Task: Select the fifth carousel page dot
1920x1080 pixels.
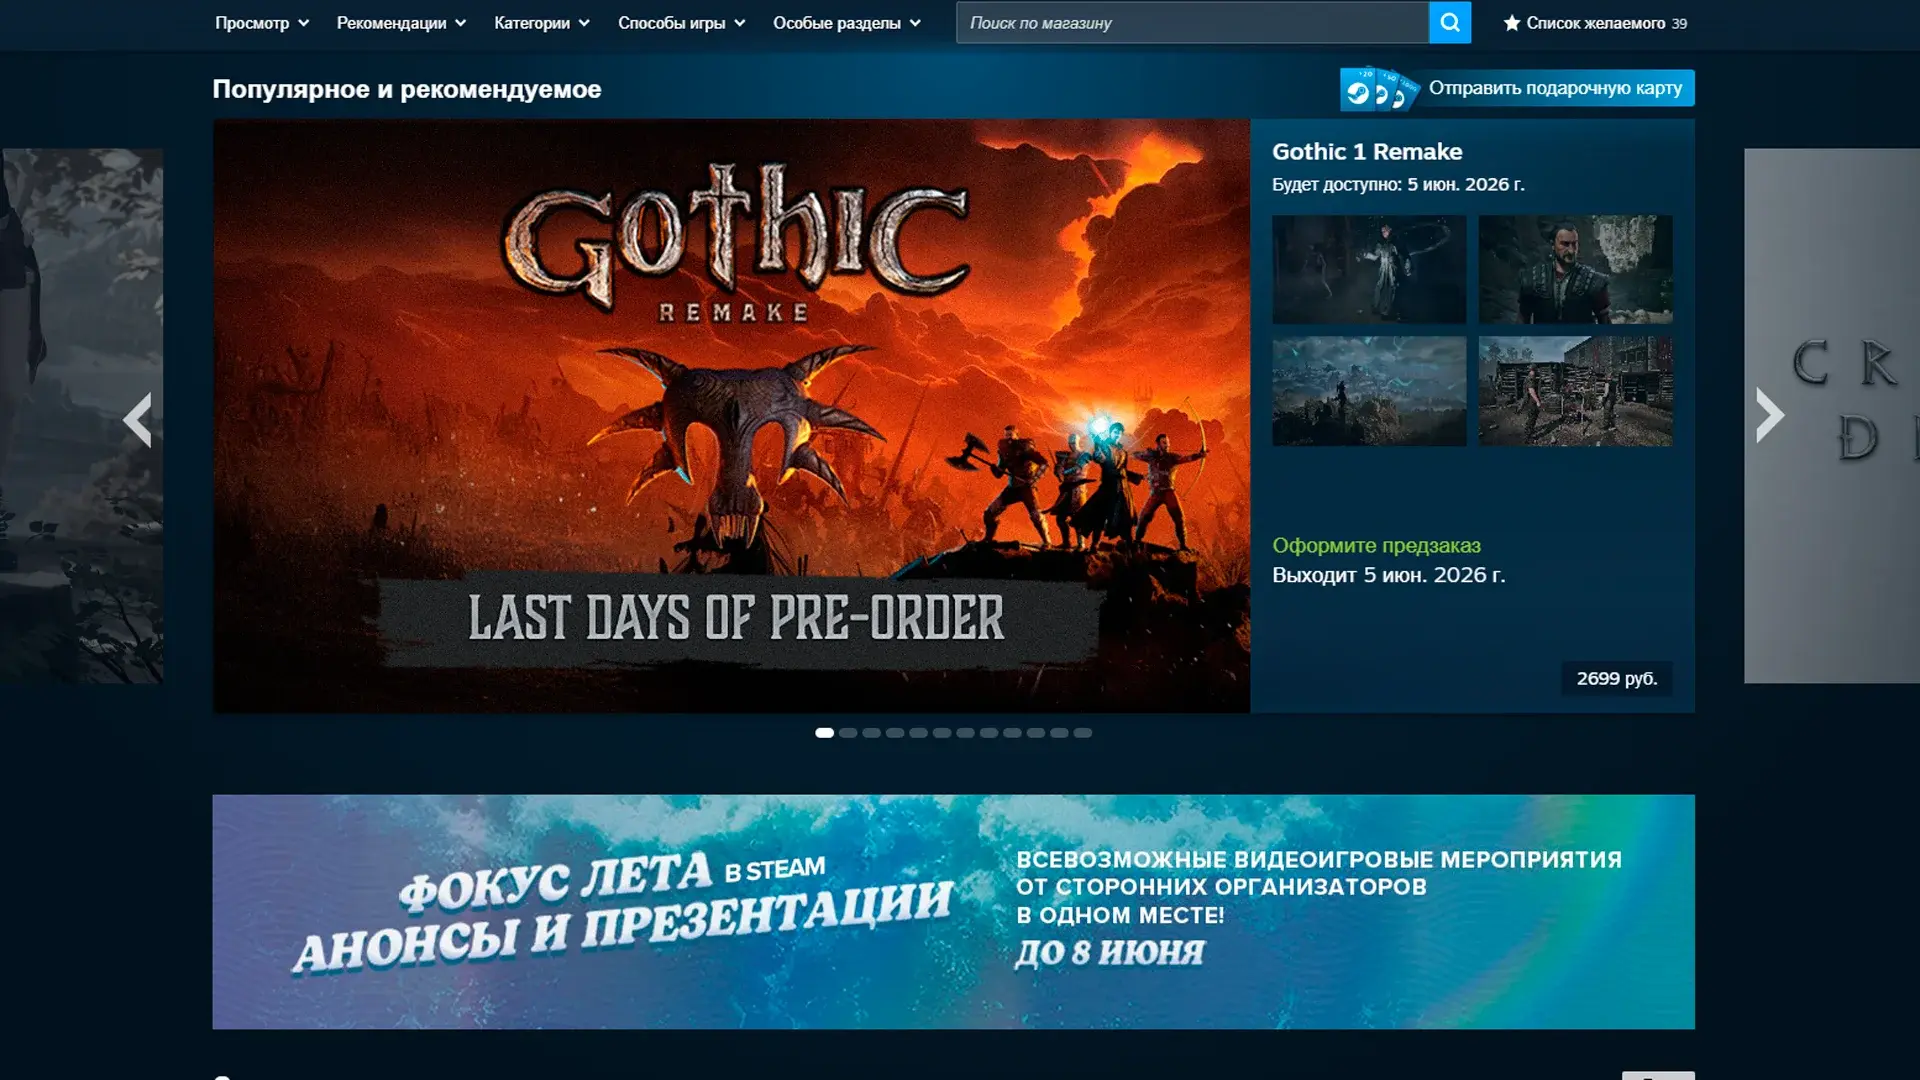Action: coord(918,733)
